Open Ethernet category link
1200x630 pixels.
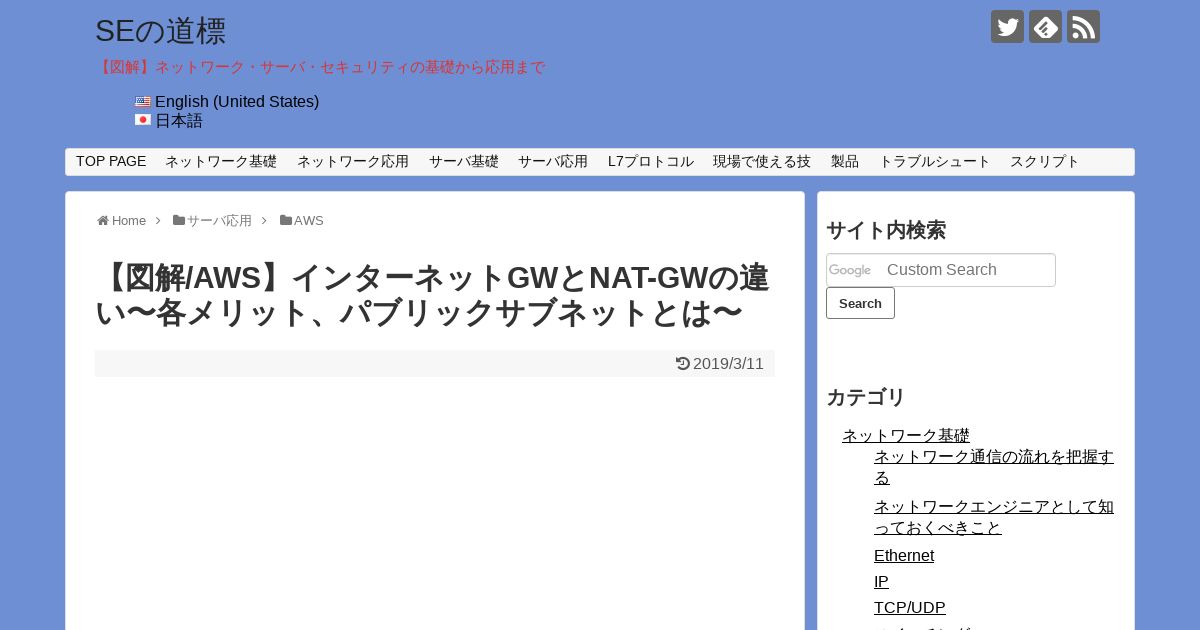[x=904, y=556]
